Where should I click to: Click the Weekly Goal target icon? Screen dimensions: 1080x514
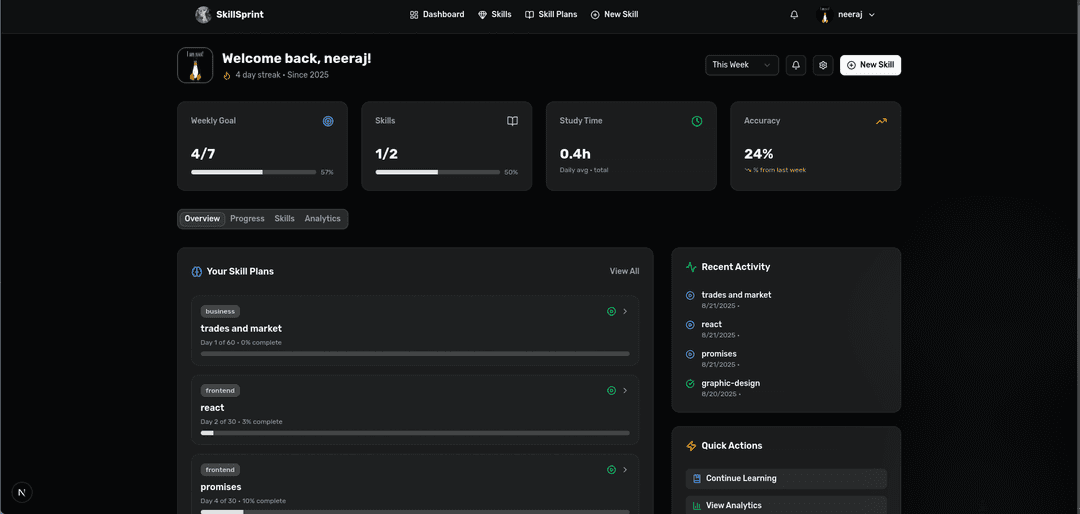pos(328,121)
